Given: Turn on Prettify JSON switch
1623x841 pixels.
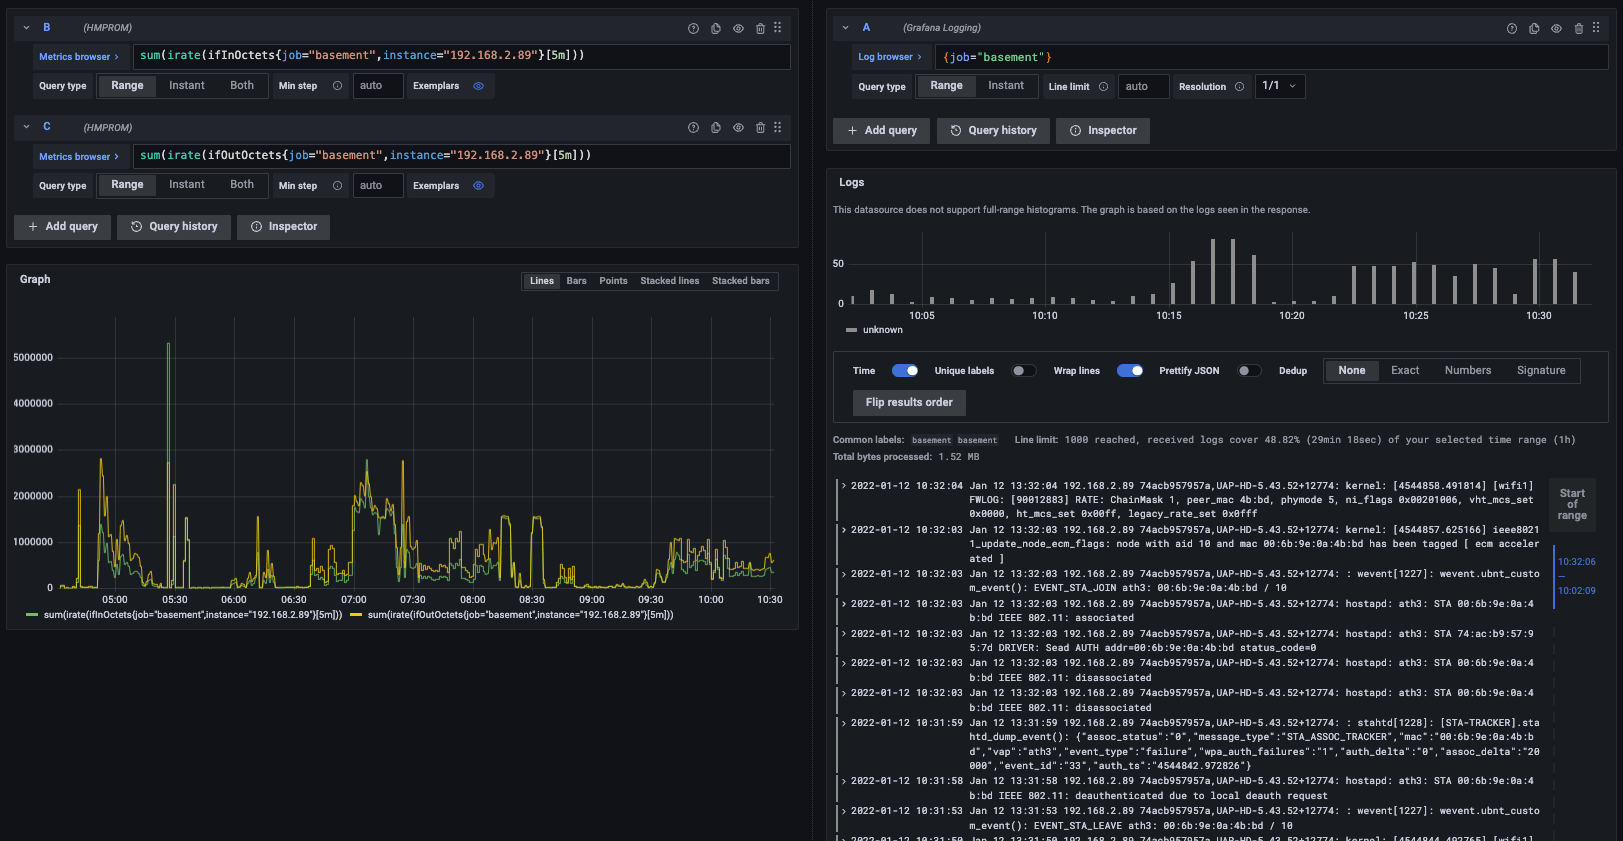Looking at the screenshot, I should coord(1248,371).
